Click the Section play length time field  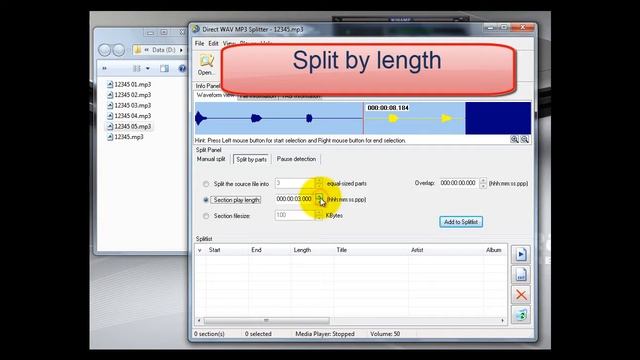(295, 199)
